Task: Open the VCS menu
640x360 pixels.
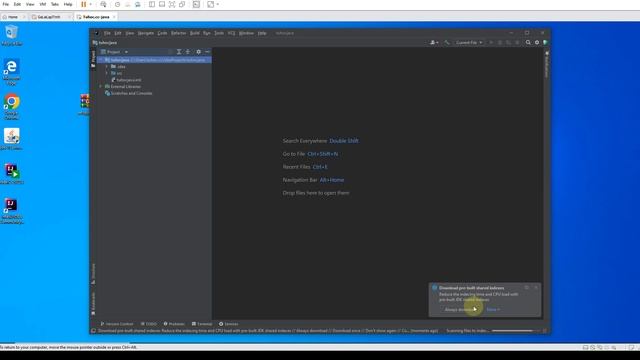Action: [x=231, y=33]
